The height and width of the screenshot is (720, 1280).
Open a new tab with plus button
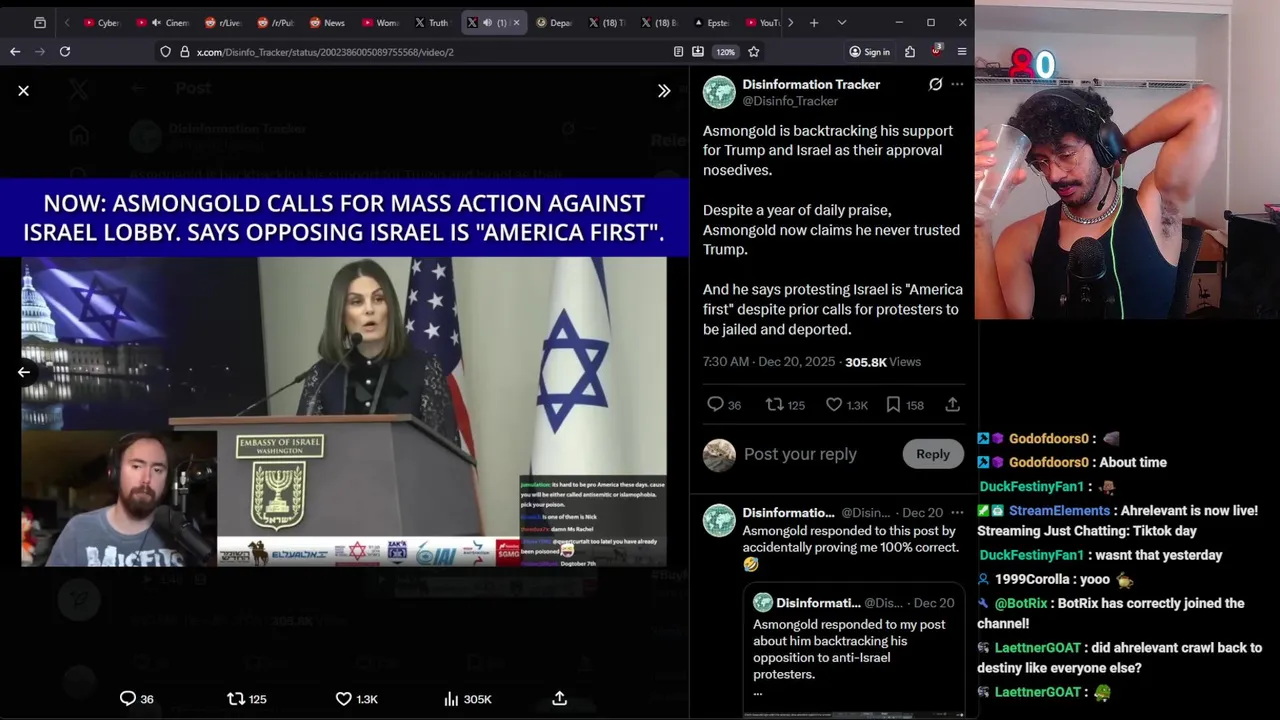pyautogui.click(x=814, y=22)
